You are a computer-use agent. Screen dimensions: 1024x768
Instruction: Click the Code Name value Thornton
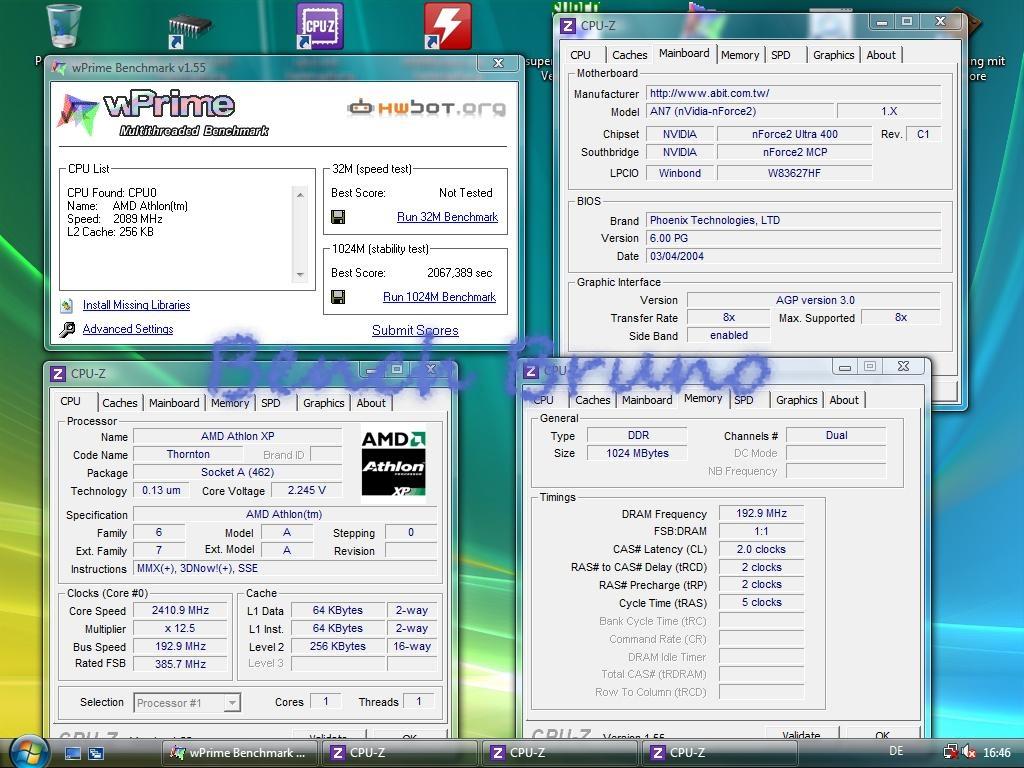(188, 455)
